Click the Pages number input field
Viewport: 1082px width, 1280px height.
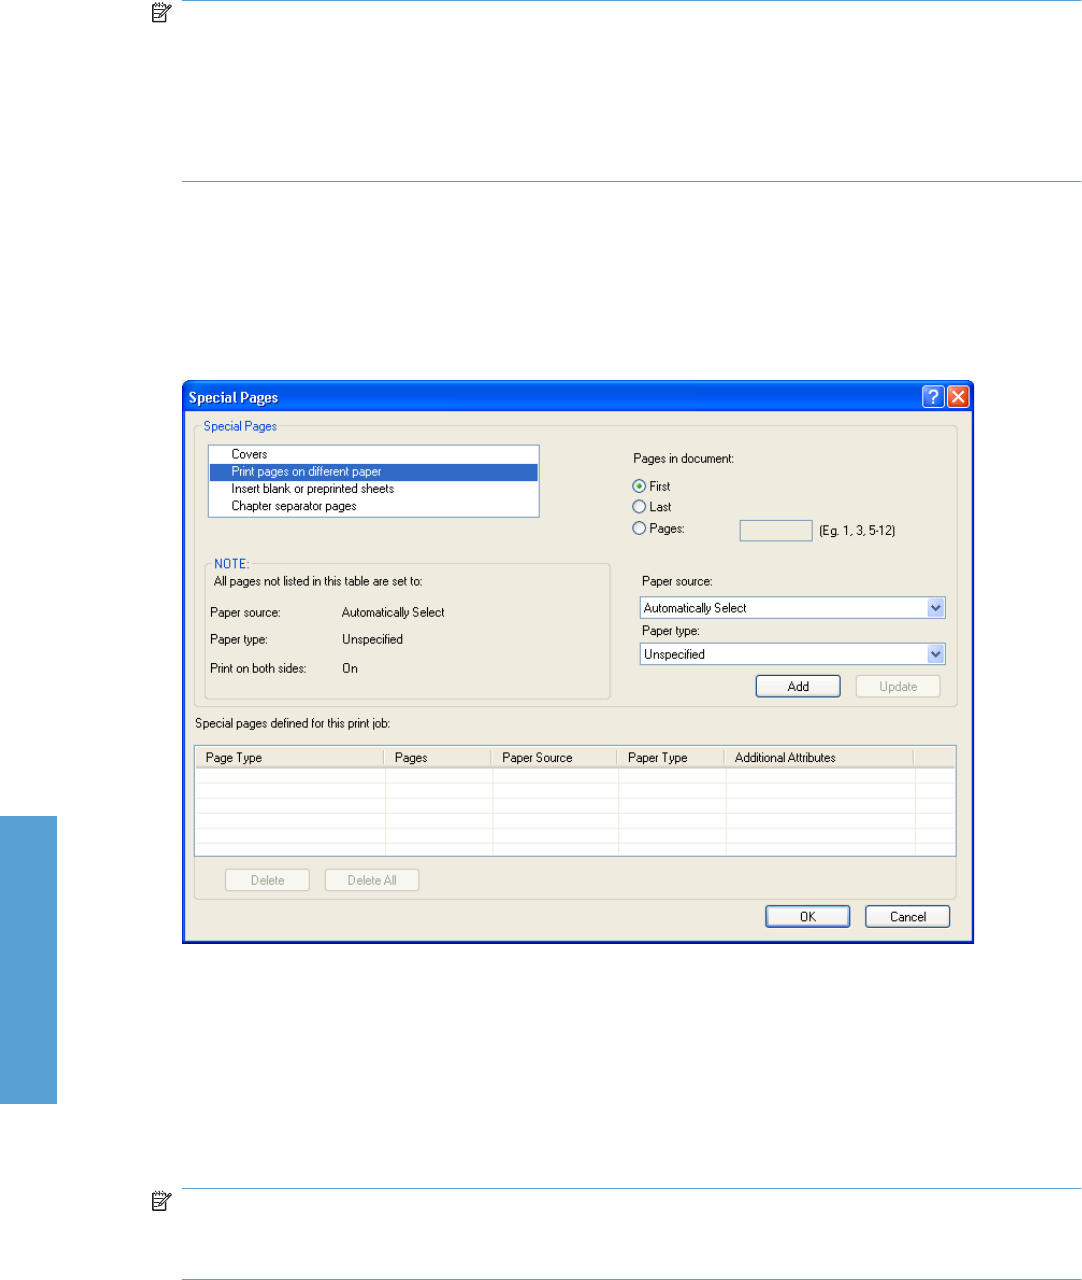(x=776, y=530)
